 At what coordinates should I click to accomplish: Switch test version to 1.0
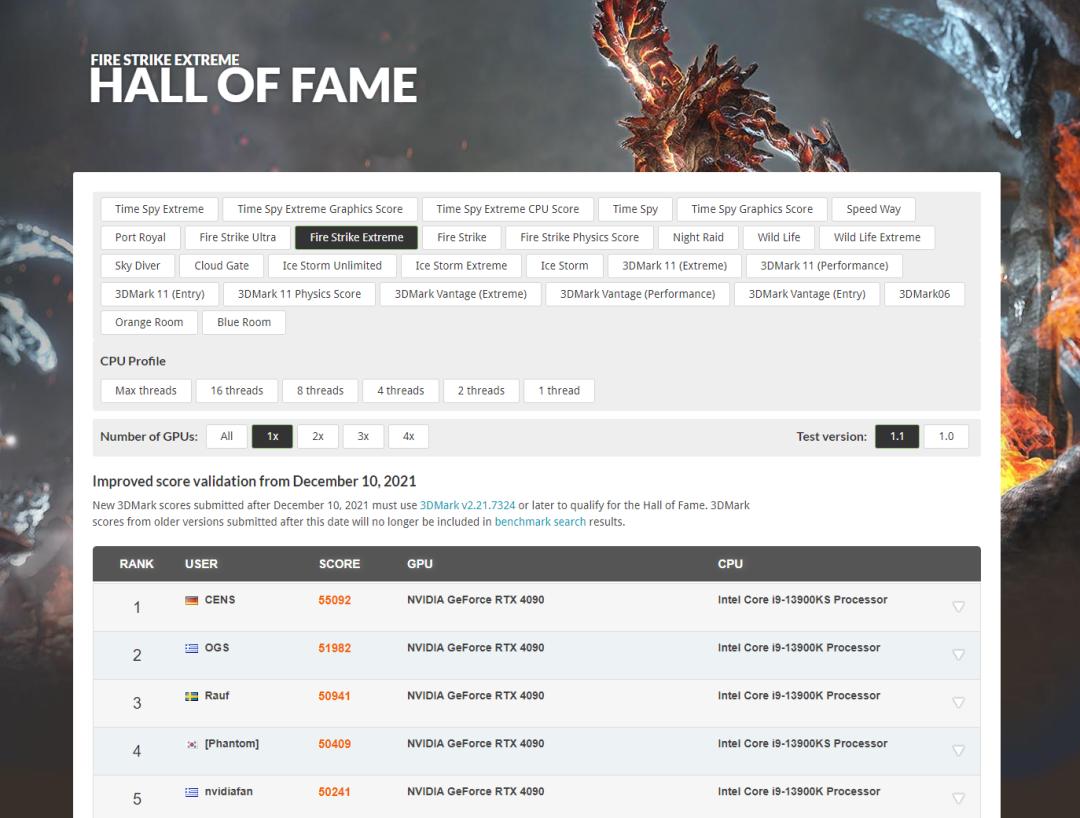(946, 436)
